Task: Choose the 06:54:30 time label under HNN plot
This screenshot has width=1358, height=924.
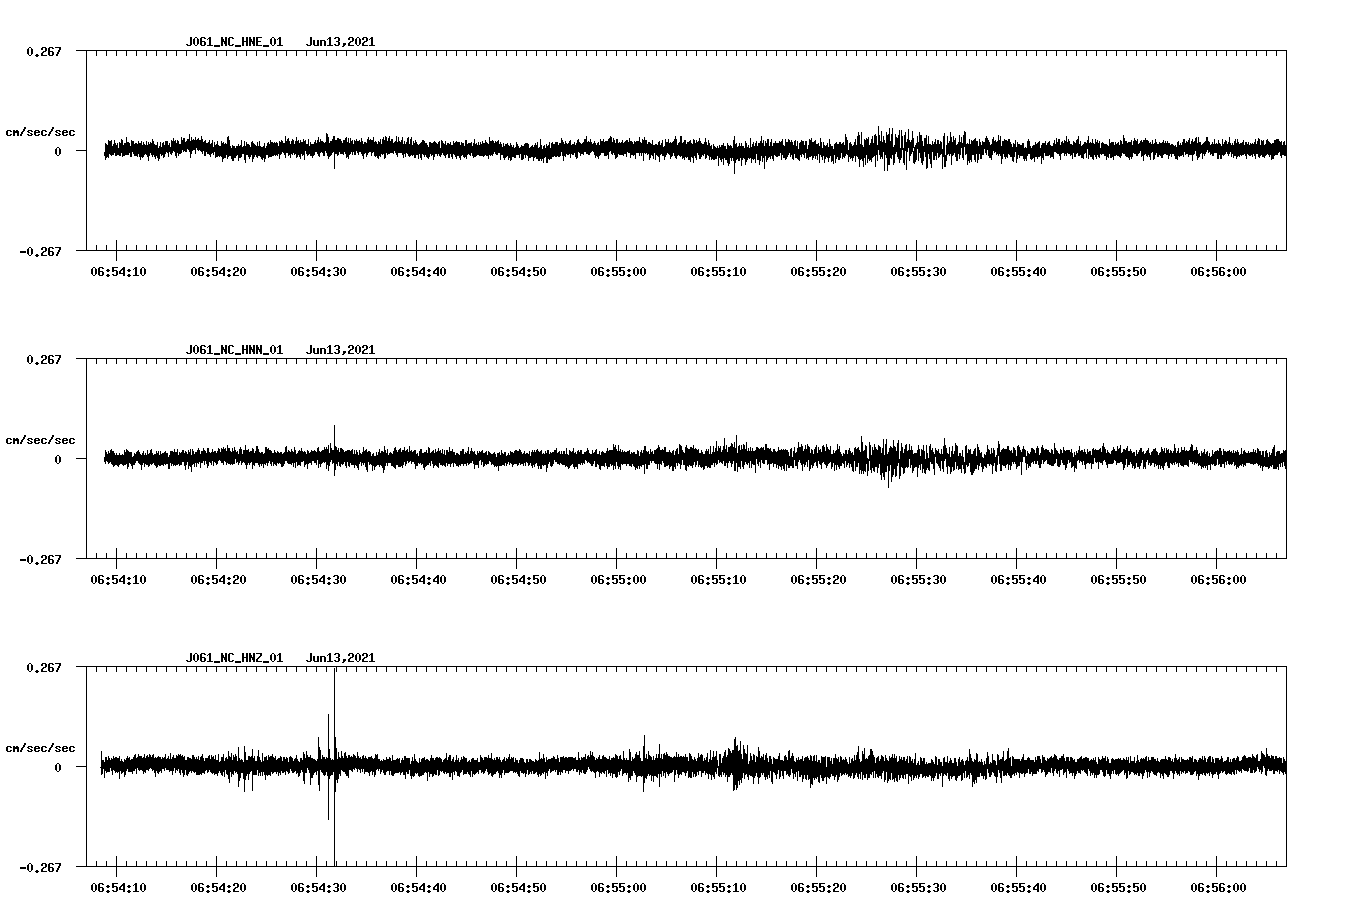Action: [x=318, y=579]
